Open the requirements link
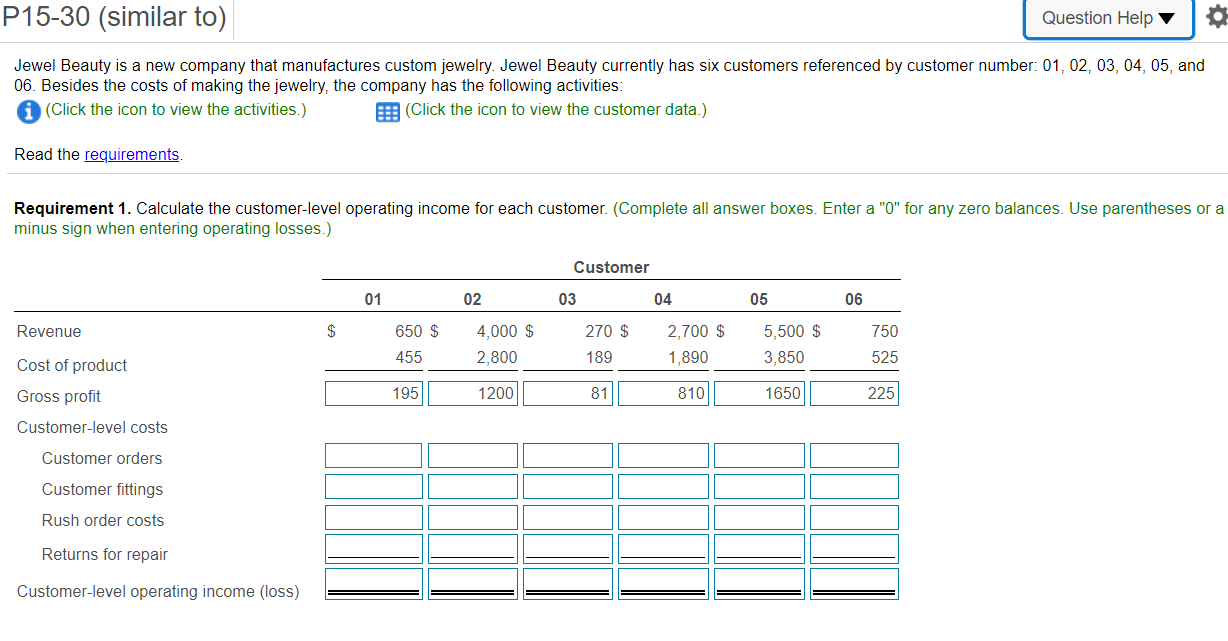 [x=131, y=154]
